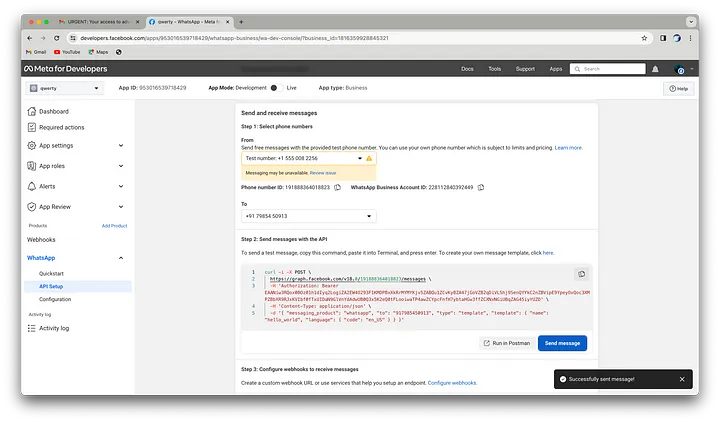The image size is (720, 423).
Task: Expand the App Review section
Action: (x=121, y=207)
